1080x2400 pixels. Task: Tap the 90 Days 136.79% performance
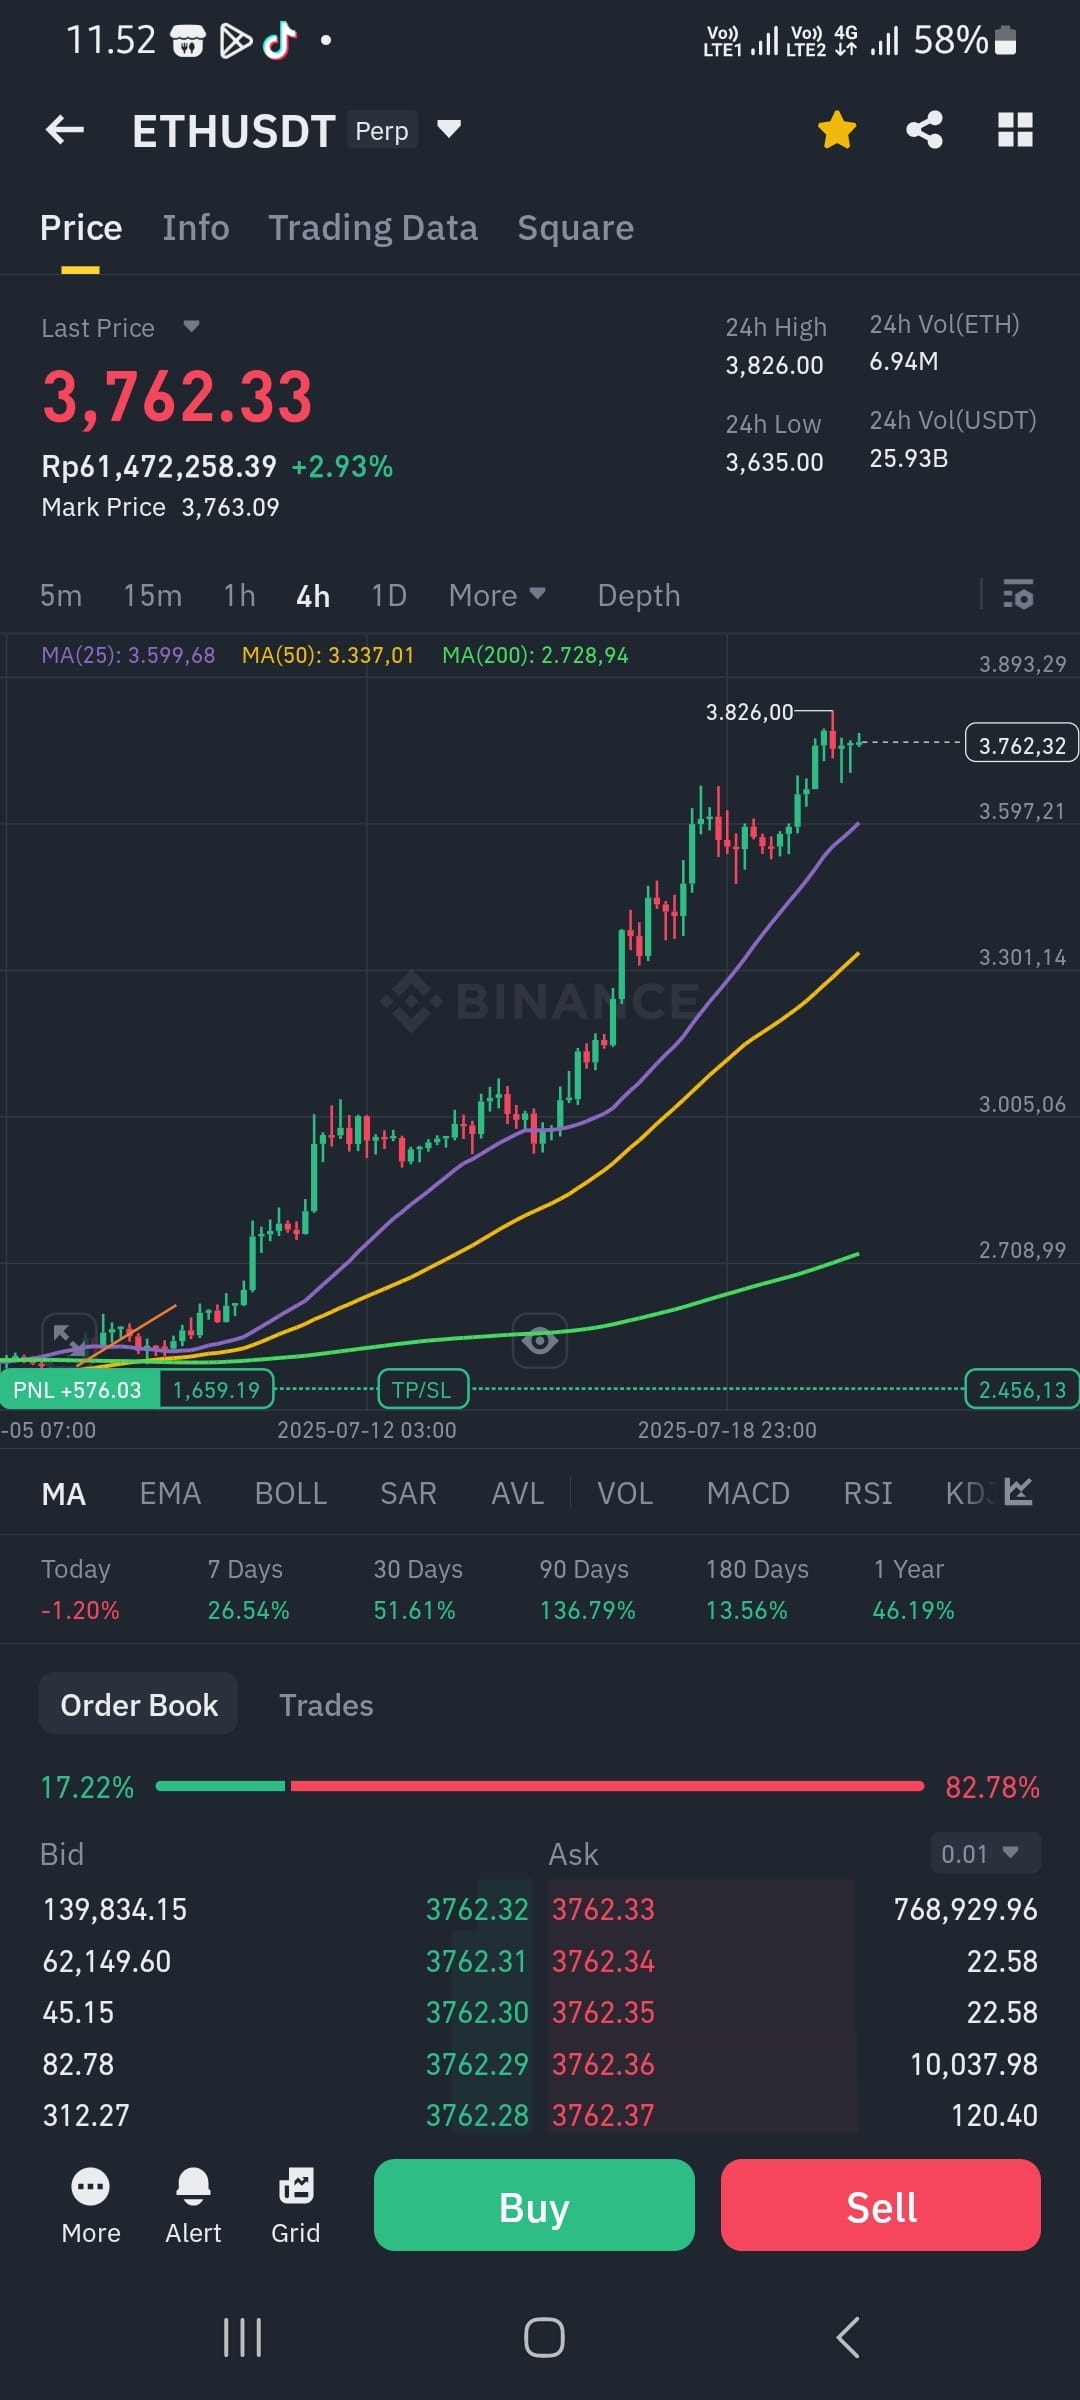tap(587, 1590)
